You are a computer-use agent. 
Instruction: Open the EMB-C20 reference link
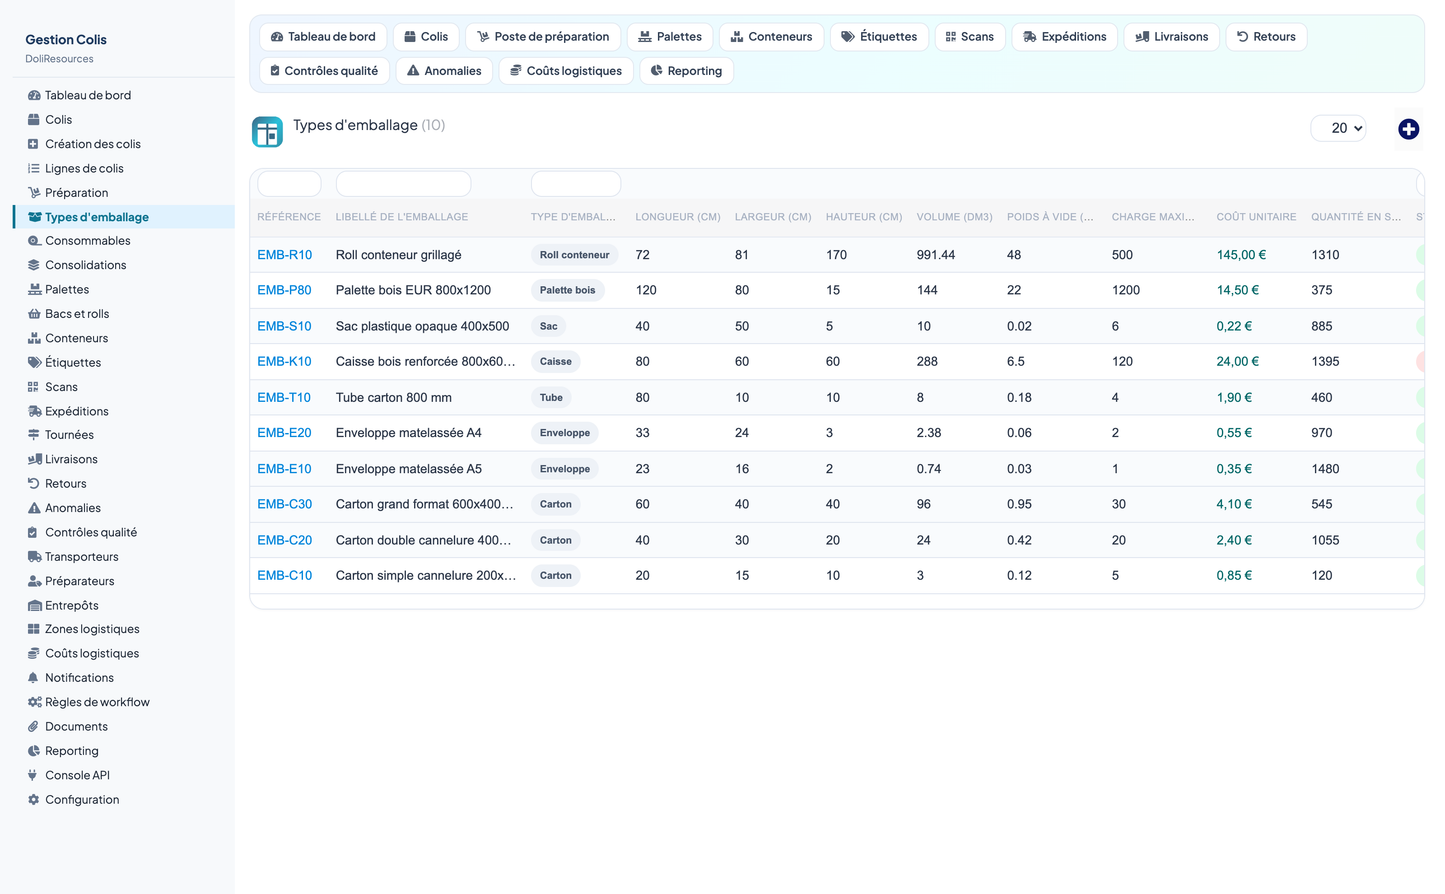tap(285, 540)
